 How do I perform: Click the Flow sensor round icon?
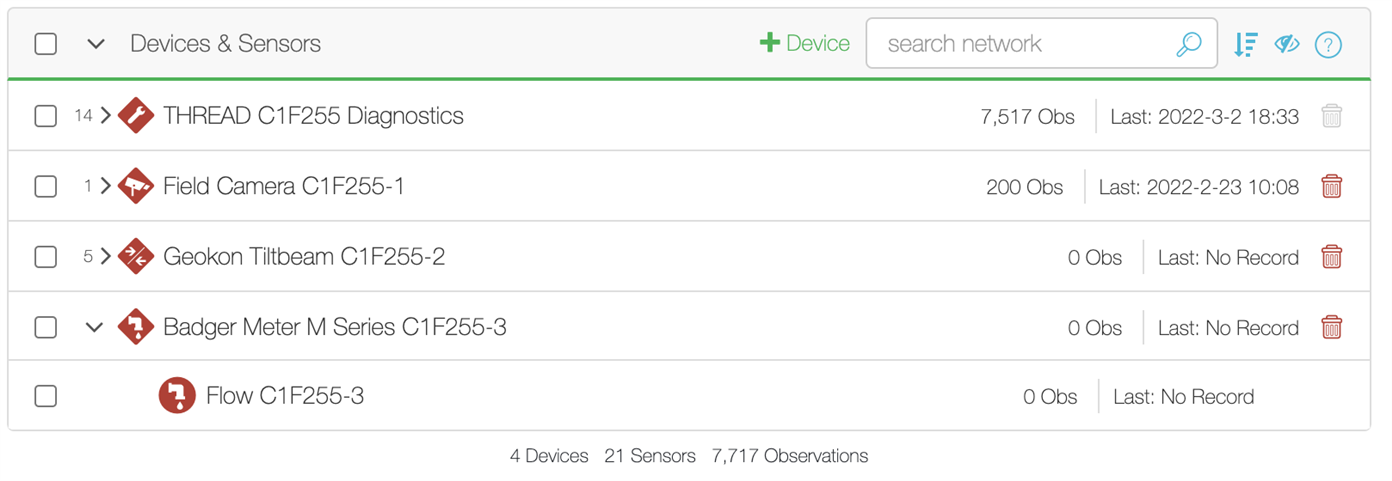(x=177, y=396)
